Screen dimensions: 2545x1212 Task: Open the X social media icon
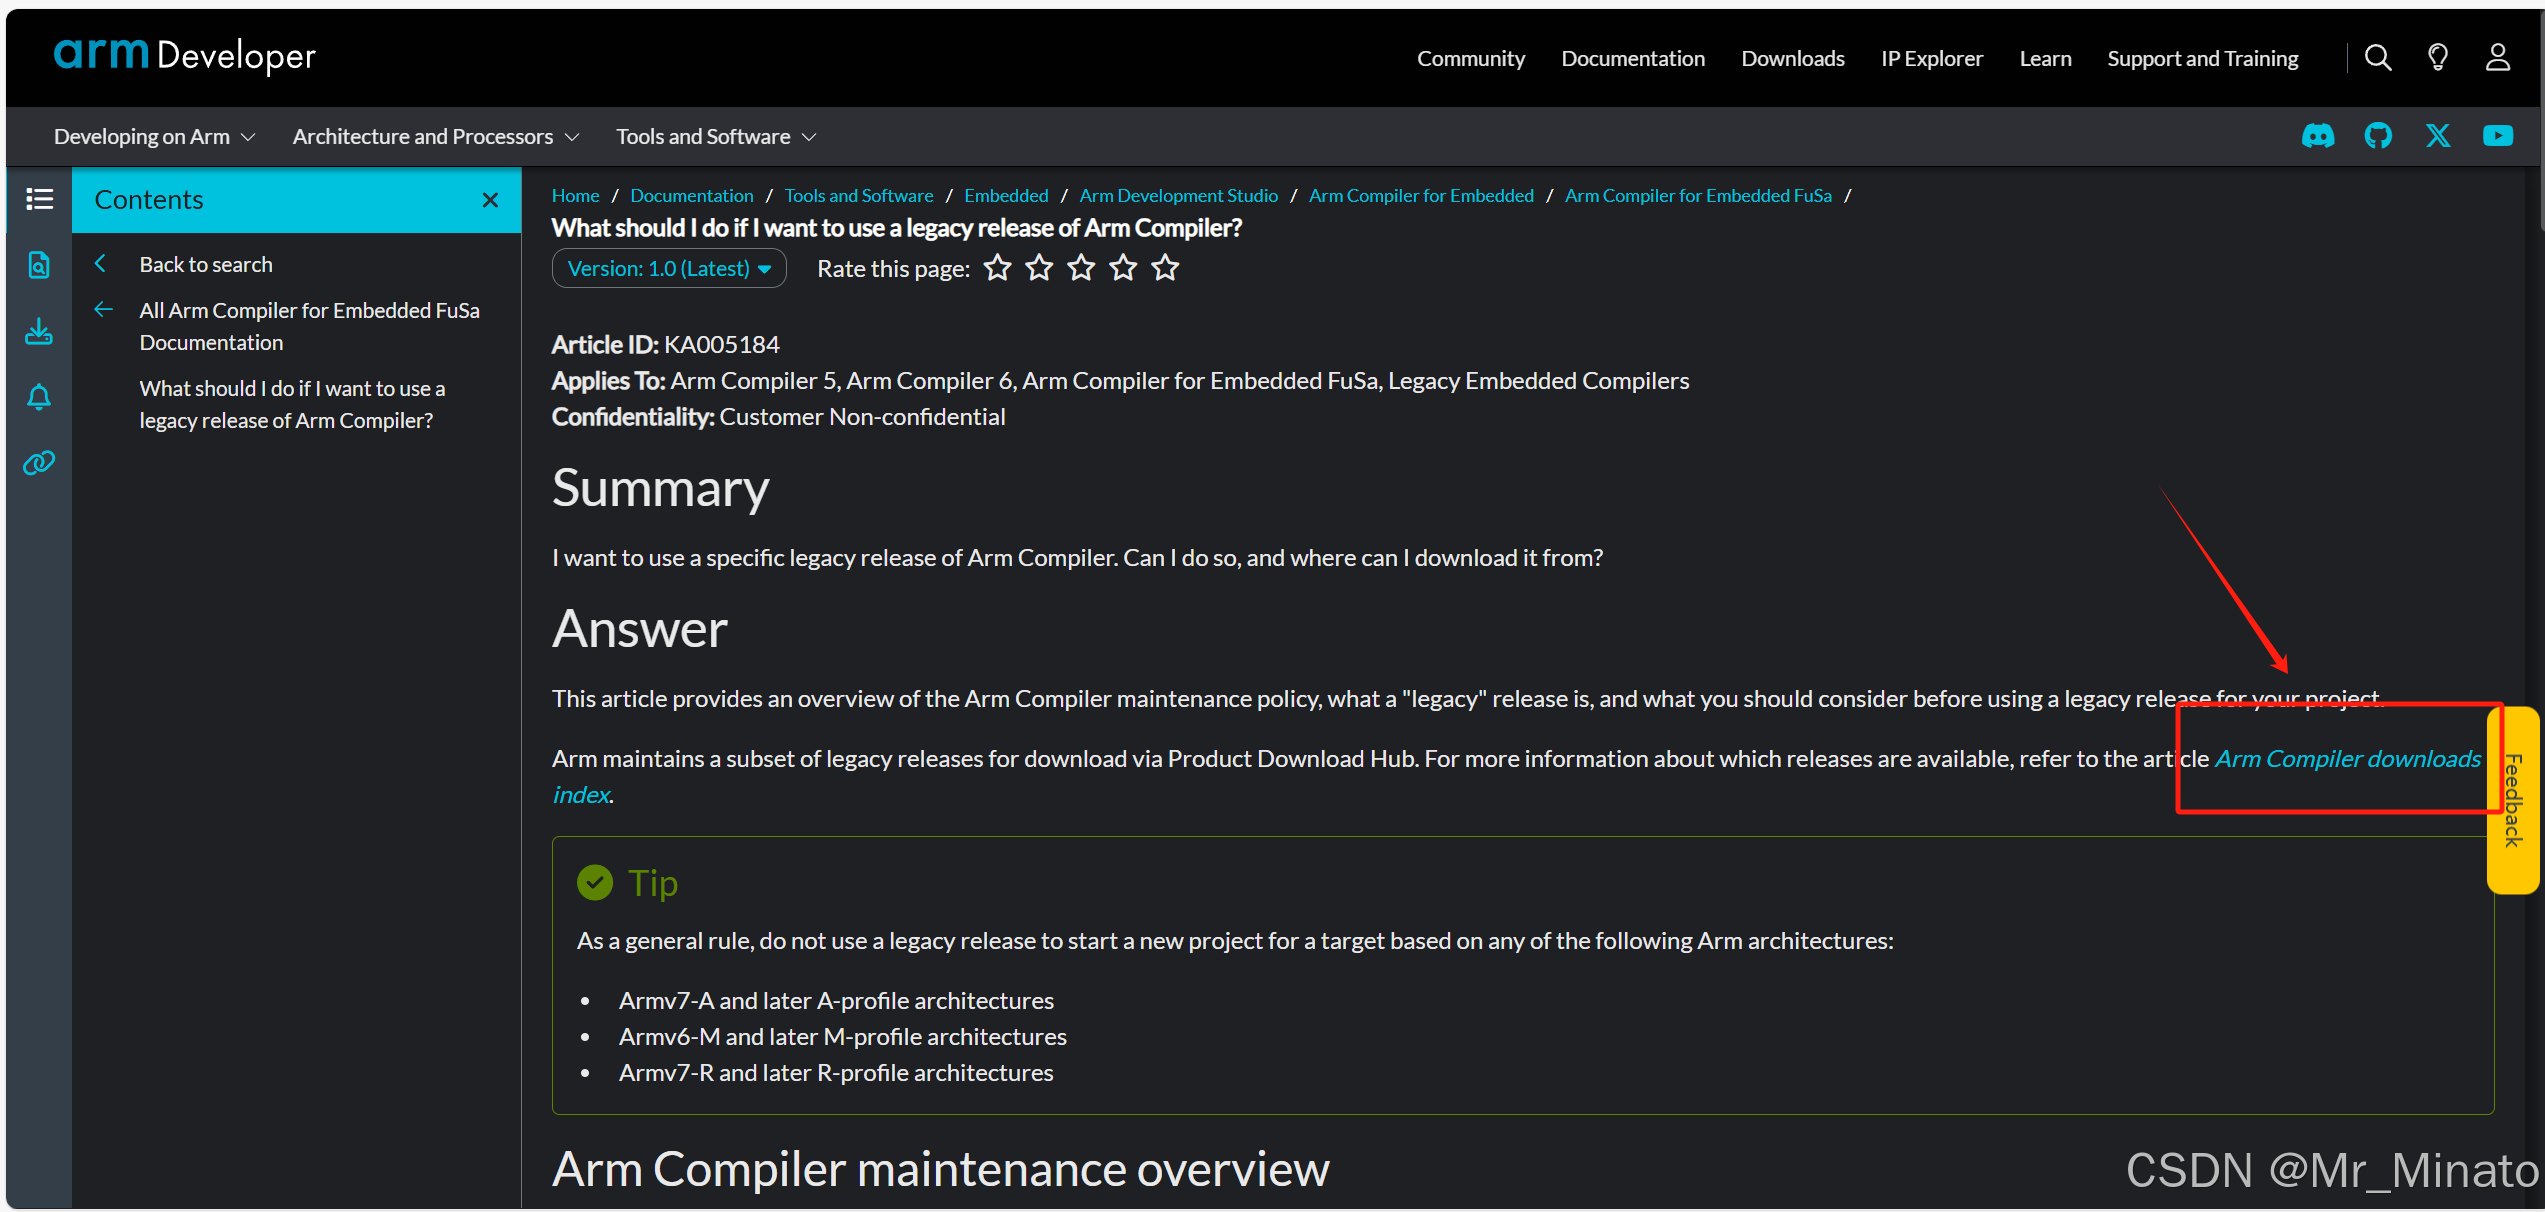(x=2438, y=136)
